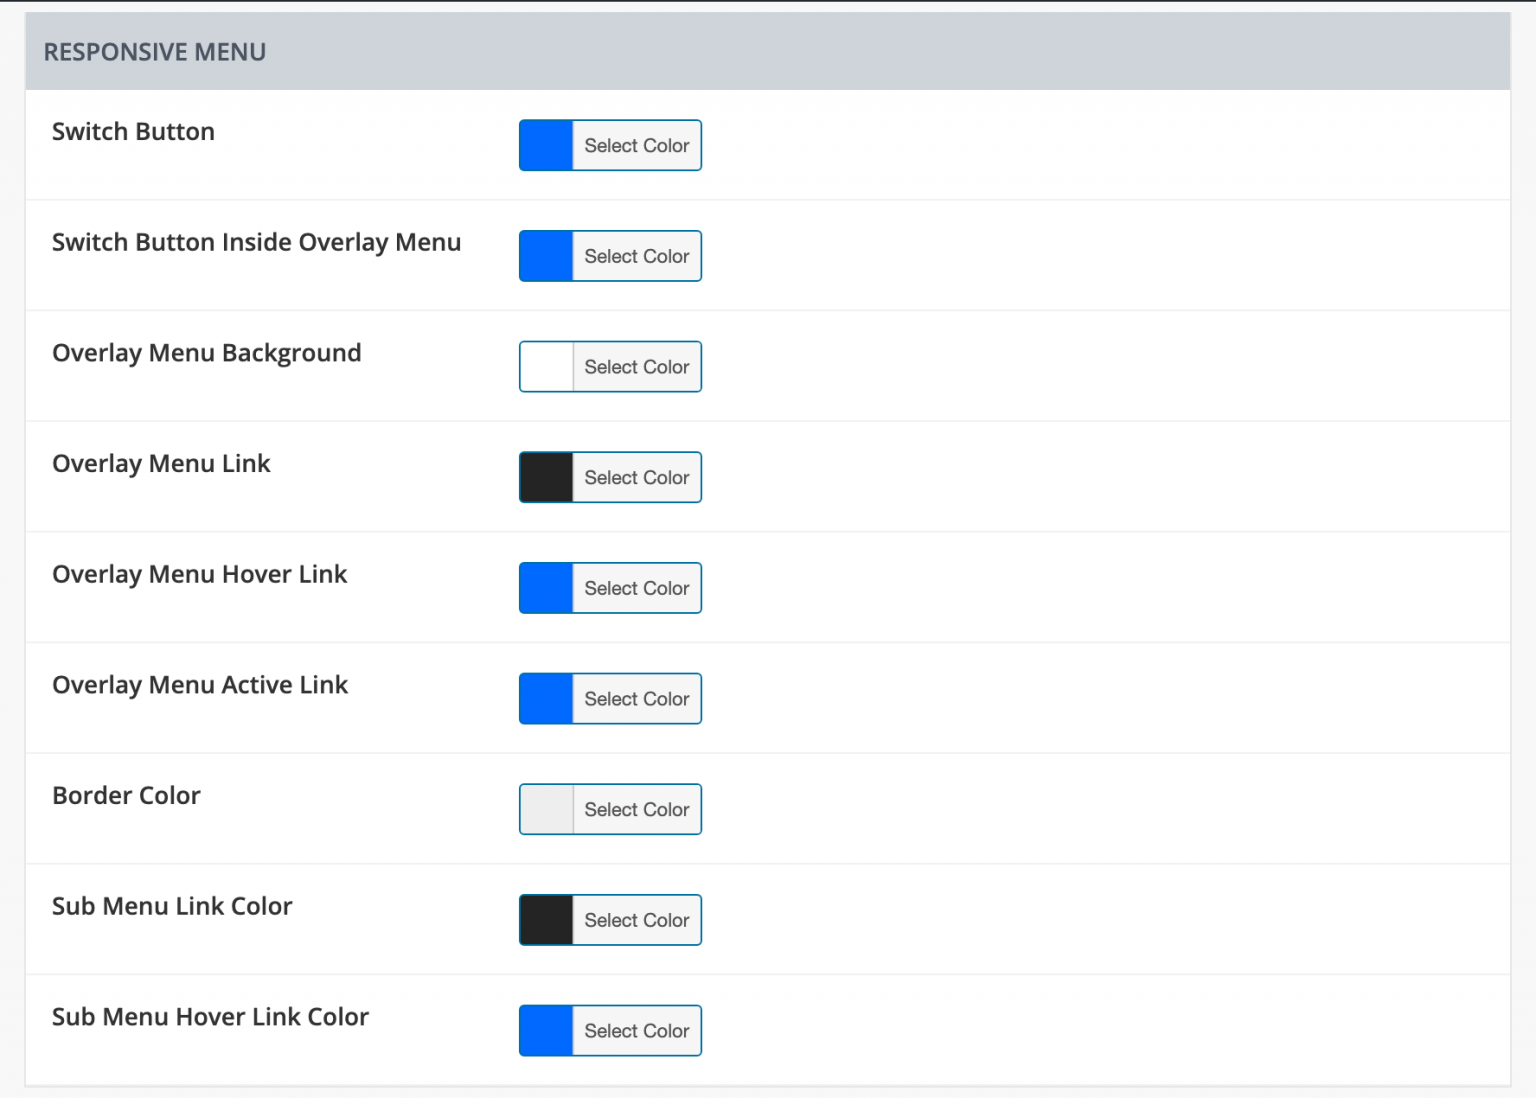Click the black Sub Menu Link Color swatch

[x=545, y=919]
